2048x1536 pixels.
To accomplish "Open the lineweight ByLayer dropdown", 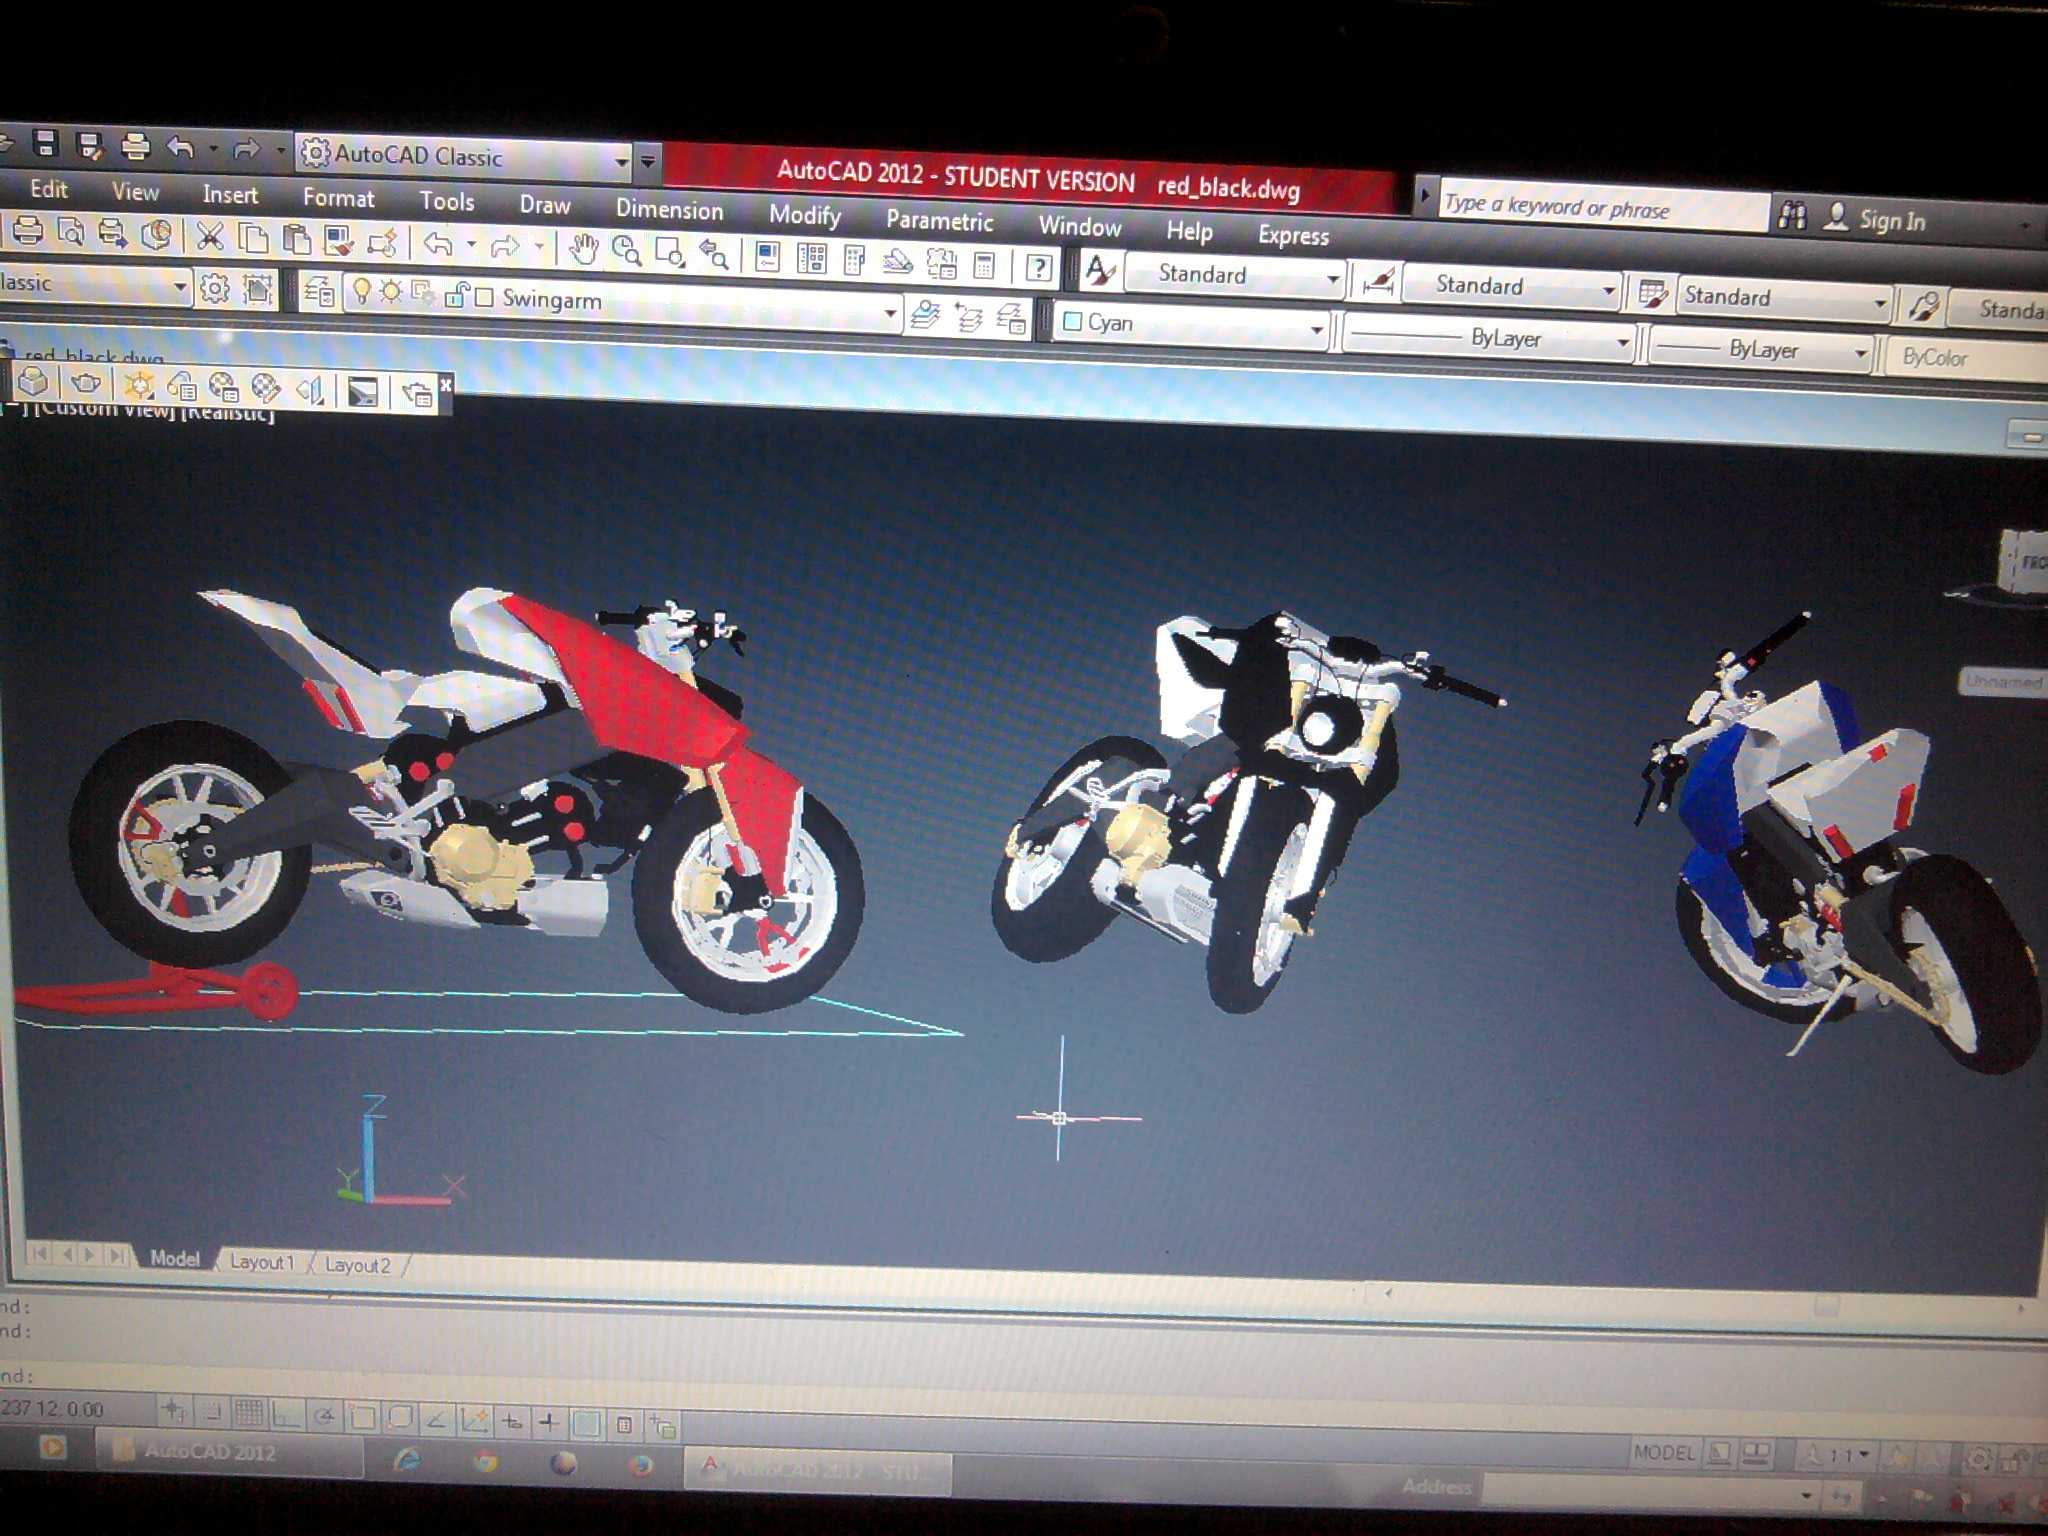I will click(x=1761, y=350).
